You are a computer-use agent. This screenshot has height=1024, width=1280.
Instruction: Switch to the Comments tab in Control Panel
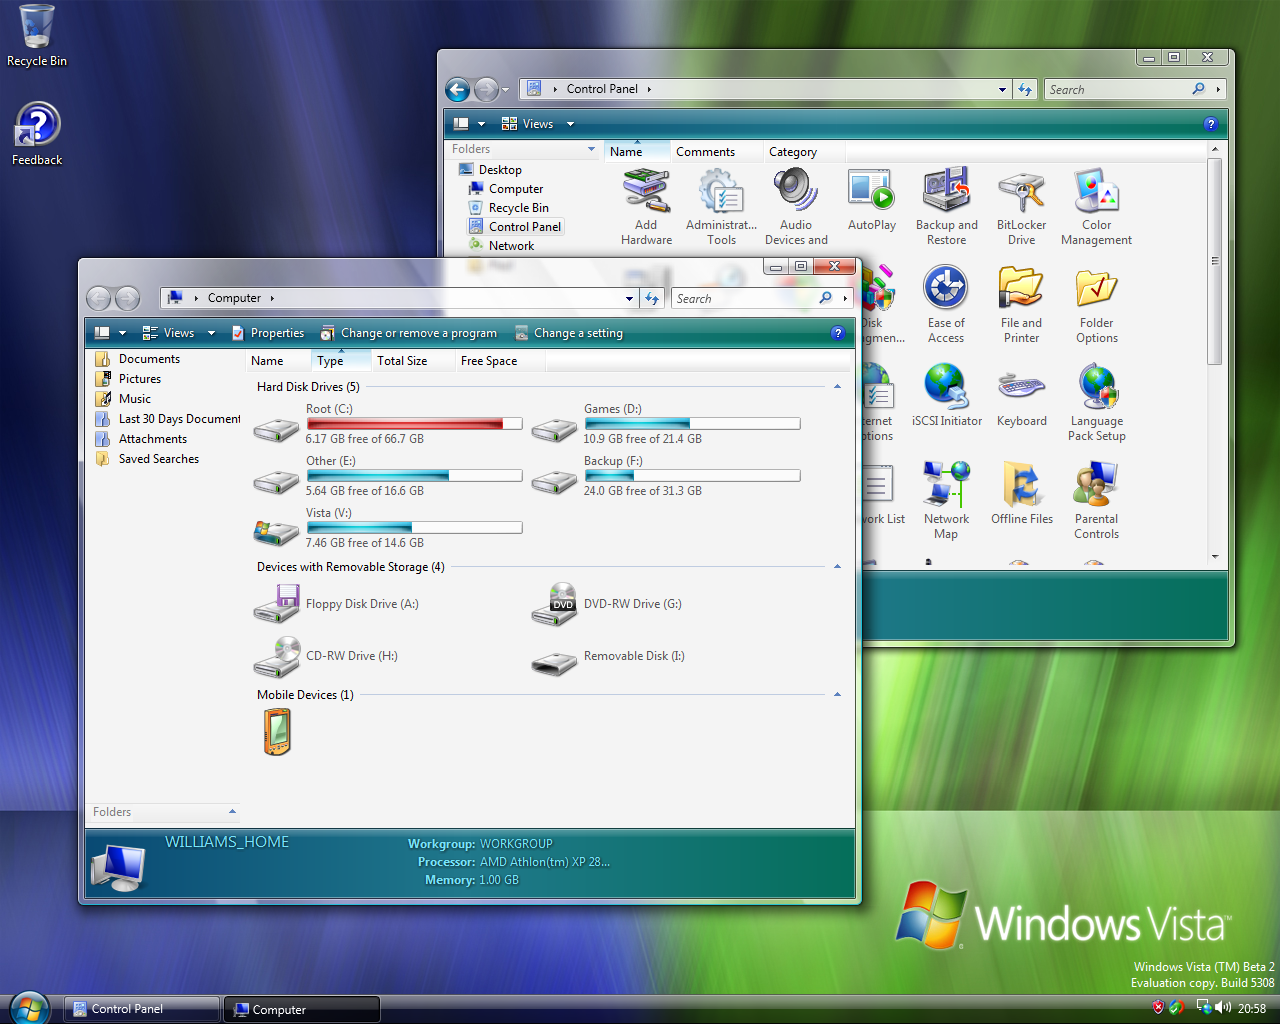tap(708, 151)
